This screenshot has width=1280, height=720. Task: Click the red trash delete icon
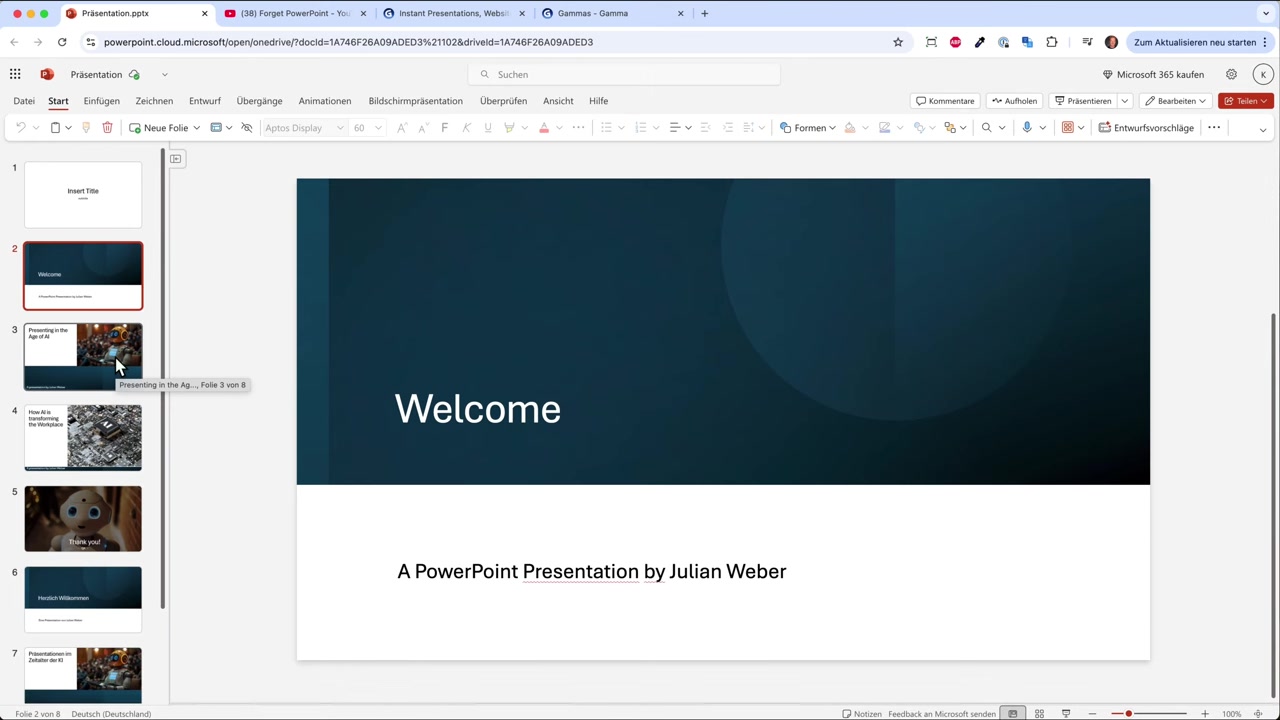tap(107, 128)
